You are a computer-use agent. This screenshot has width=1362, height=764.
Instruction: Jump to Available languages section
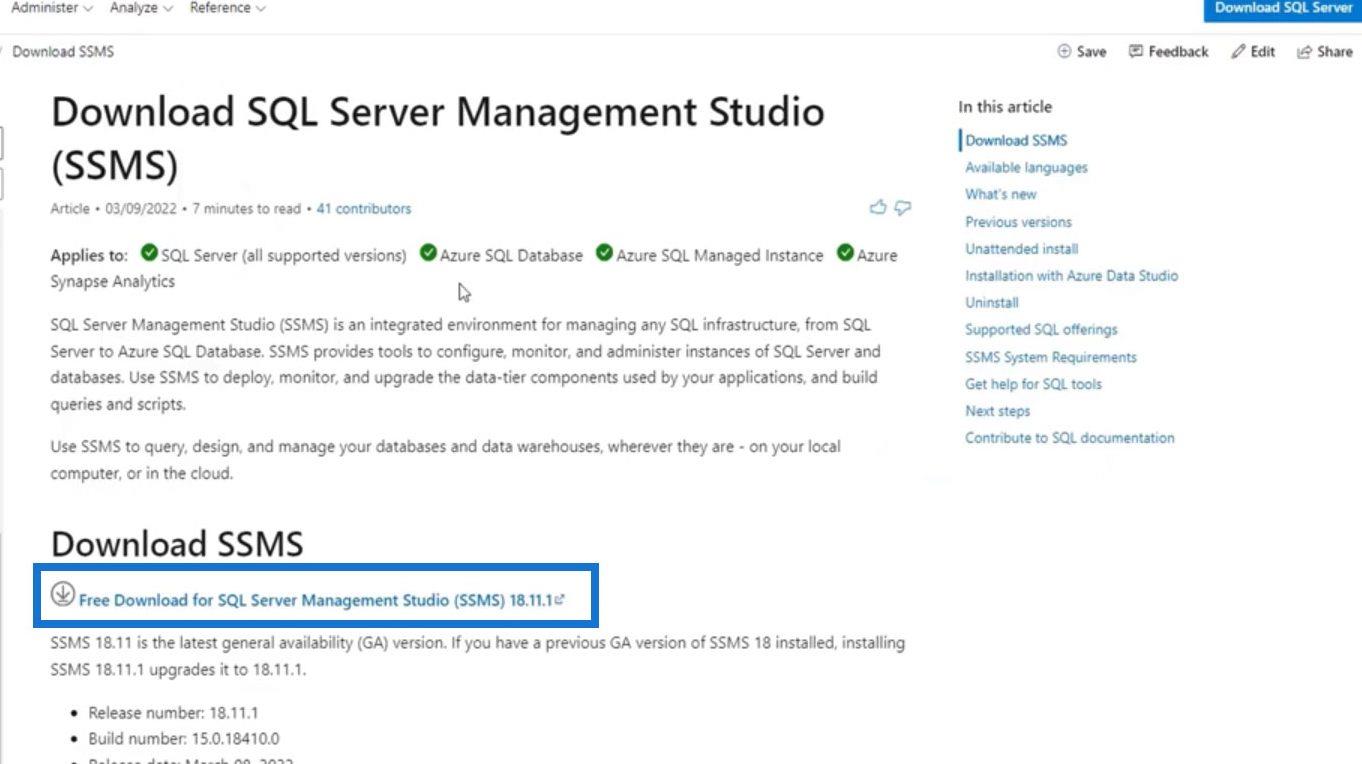coord(1026,167)
